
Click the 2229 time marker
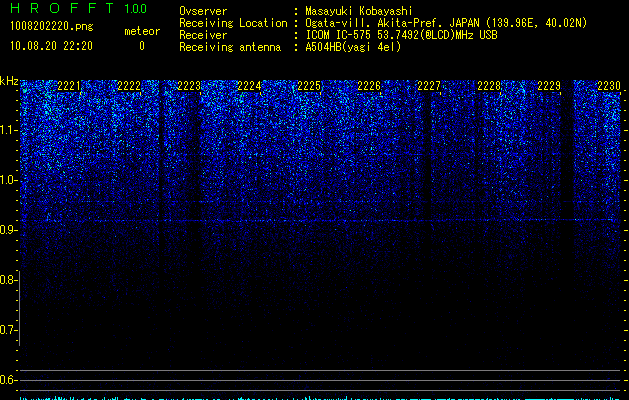549,86
